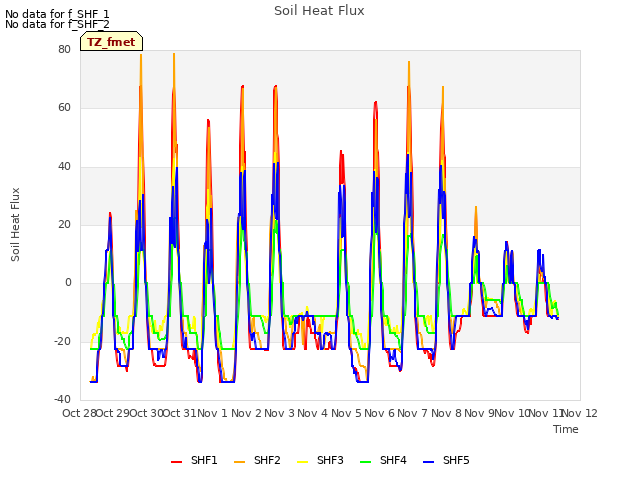Click the Time x-axis title
The image size is (640, 480).
tap(566, 429)
